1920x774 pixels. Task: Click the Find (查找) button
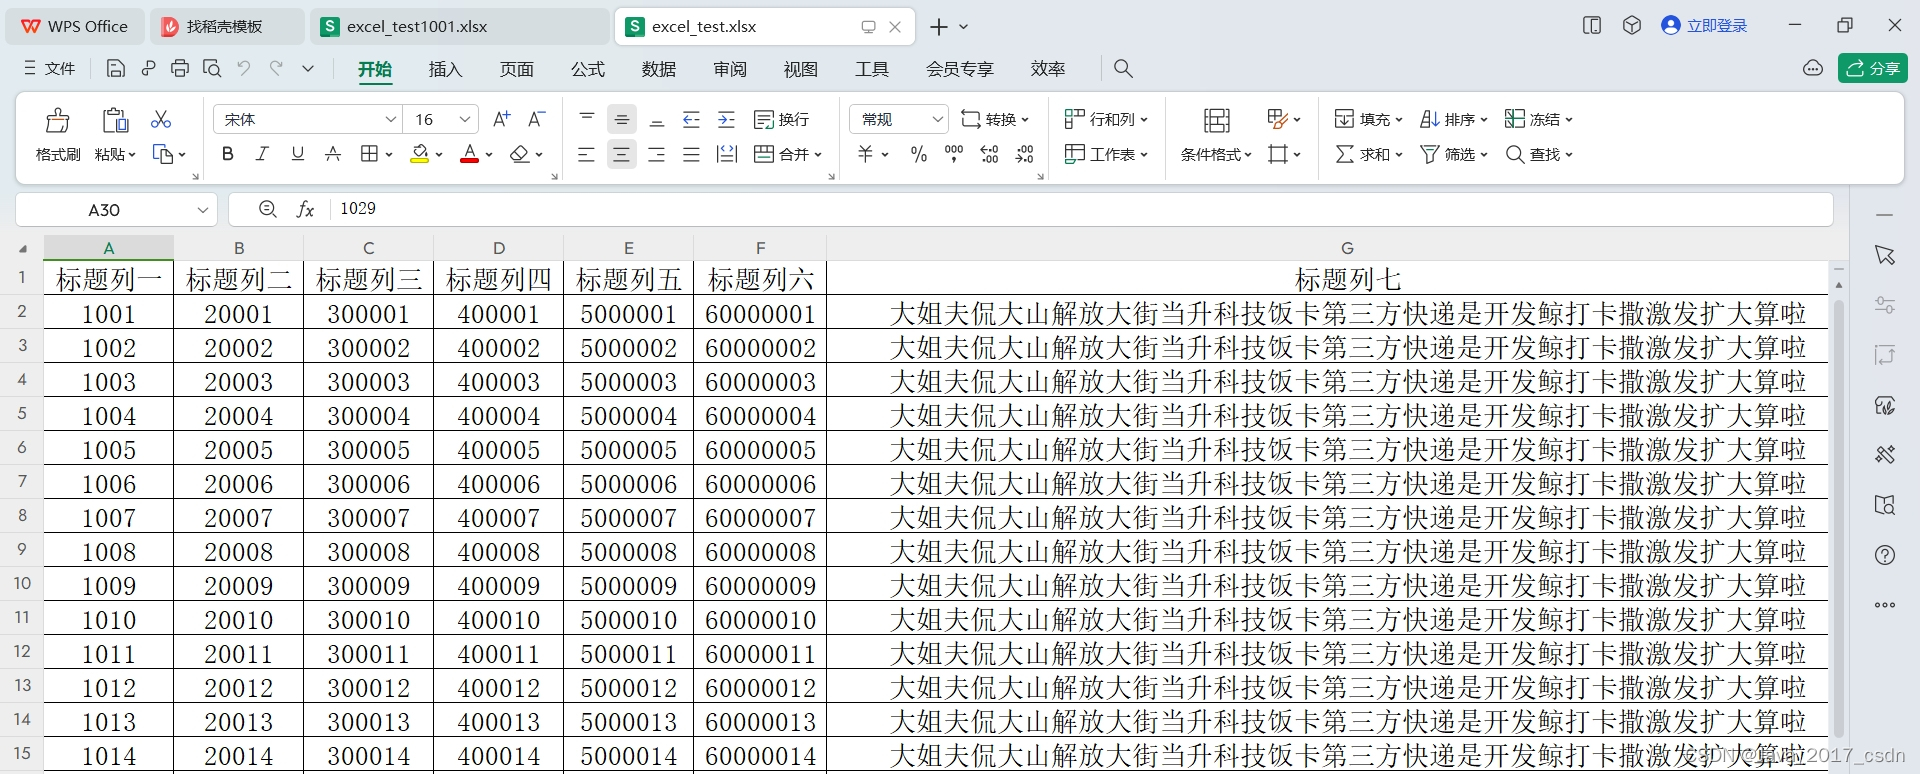1539,154
